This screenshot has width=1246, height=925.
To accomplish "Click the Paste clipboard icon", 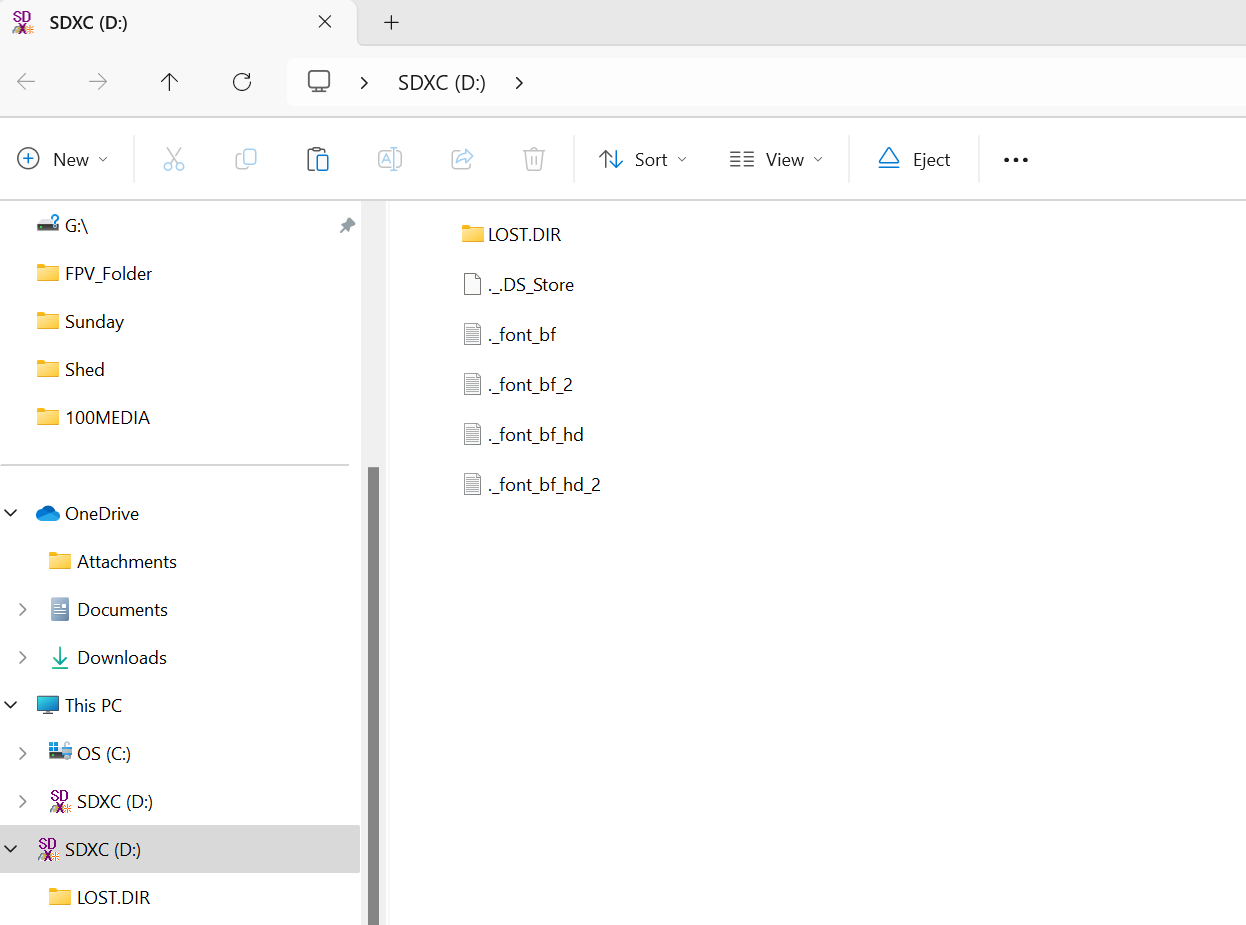I will click(318, 159).
